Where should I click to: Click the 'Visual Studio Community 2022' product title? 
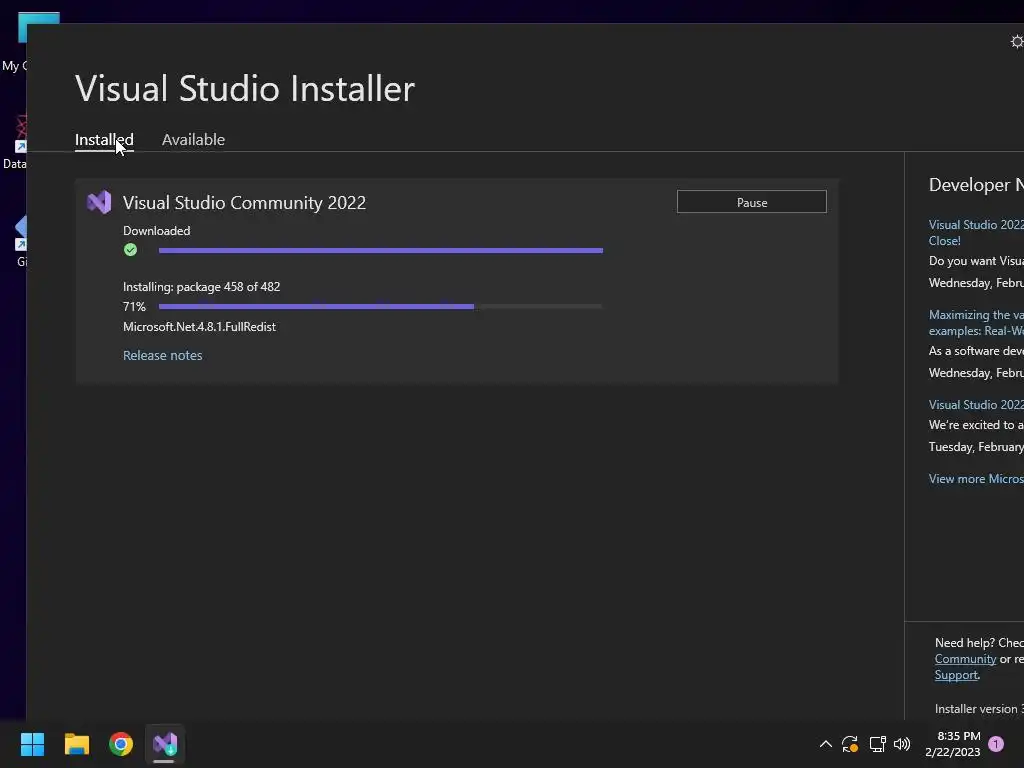(x=244, y=202)
